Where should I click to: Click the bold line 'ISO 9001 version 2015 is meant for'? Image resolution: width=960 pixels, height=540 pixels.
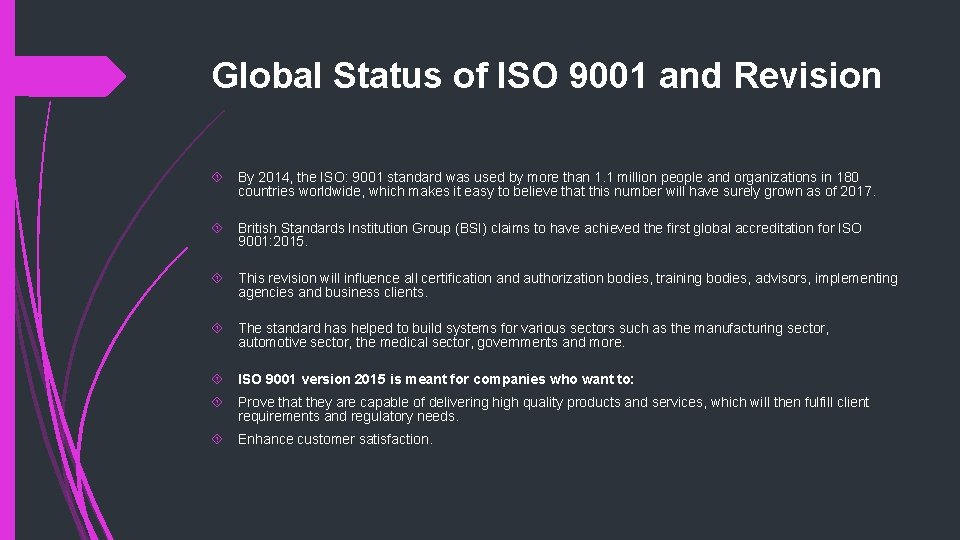tap(435, 380)
